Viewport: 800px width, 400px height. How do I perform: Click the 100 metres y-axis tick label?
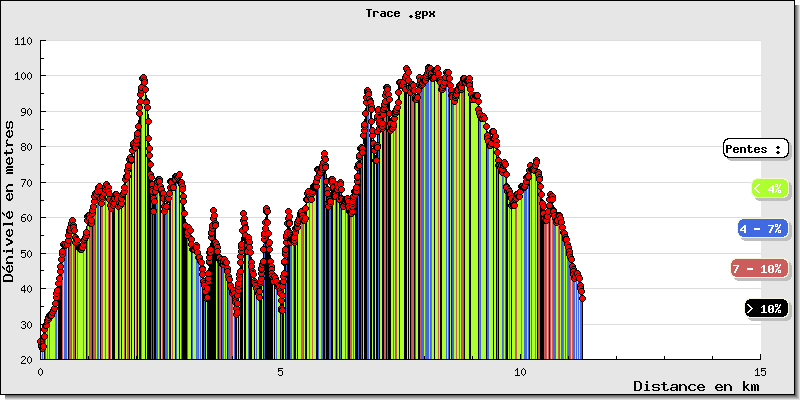tap(23, 76)
